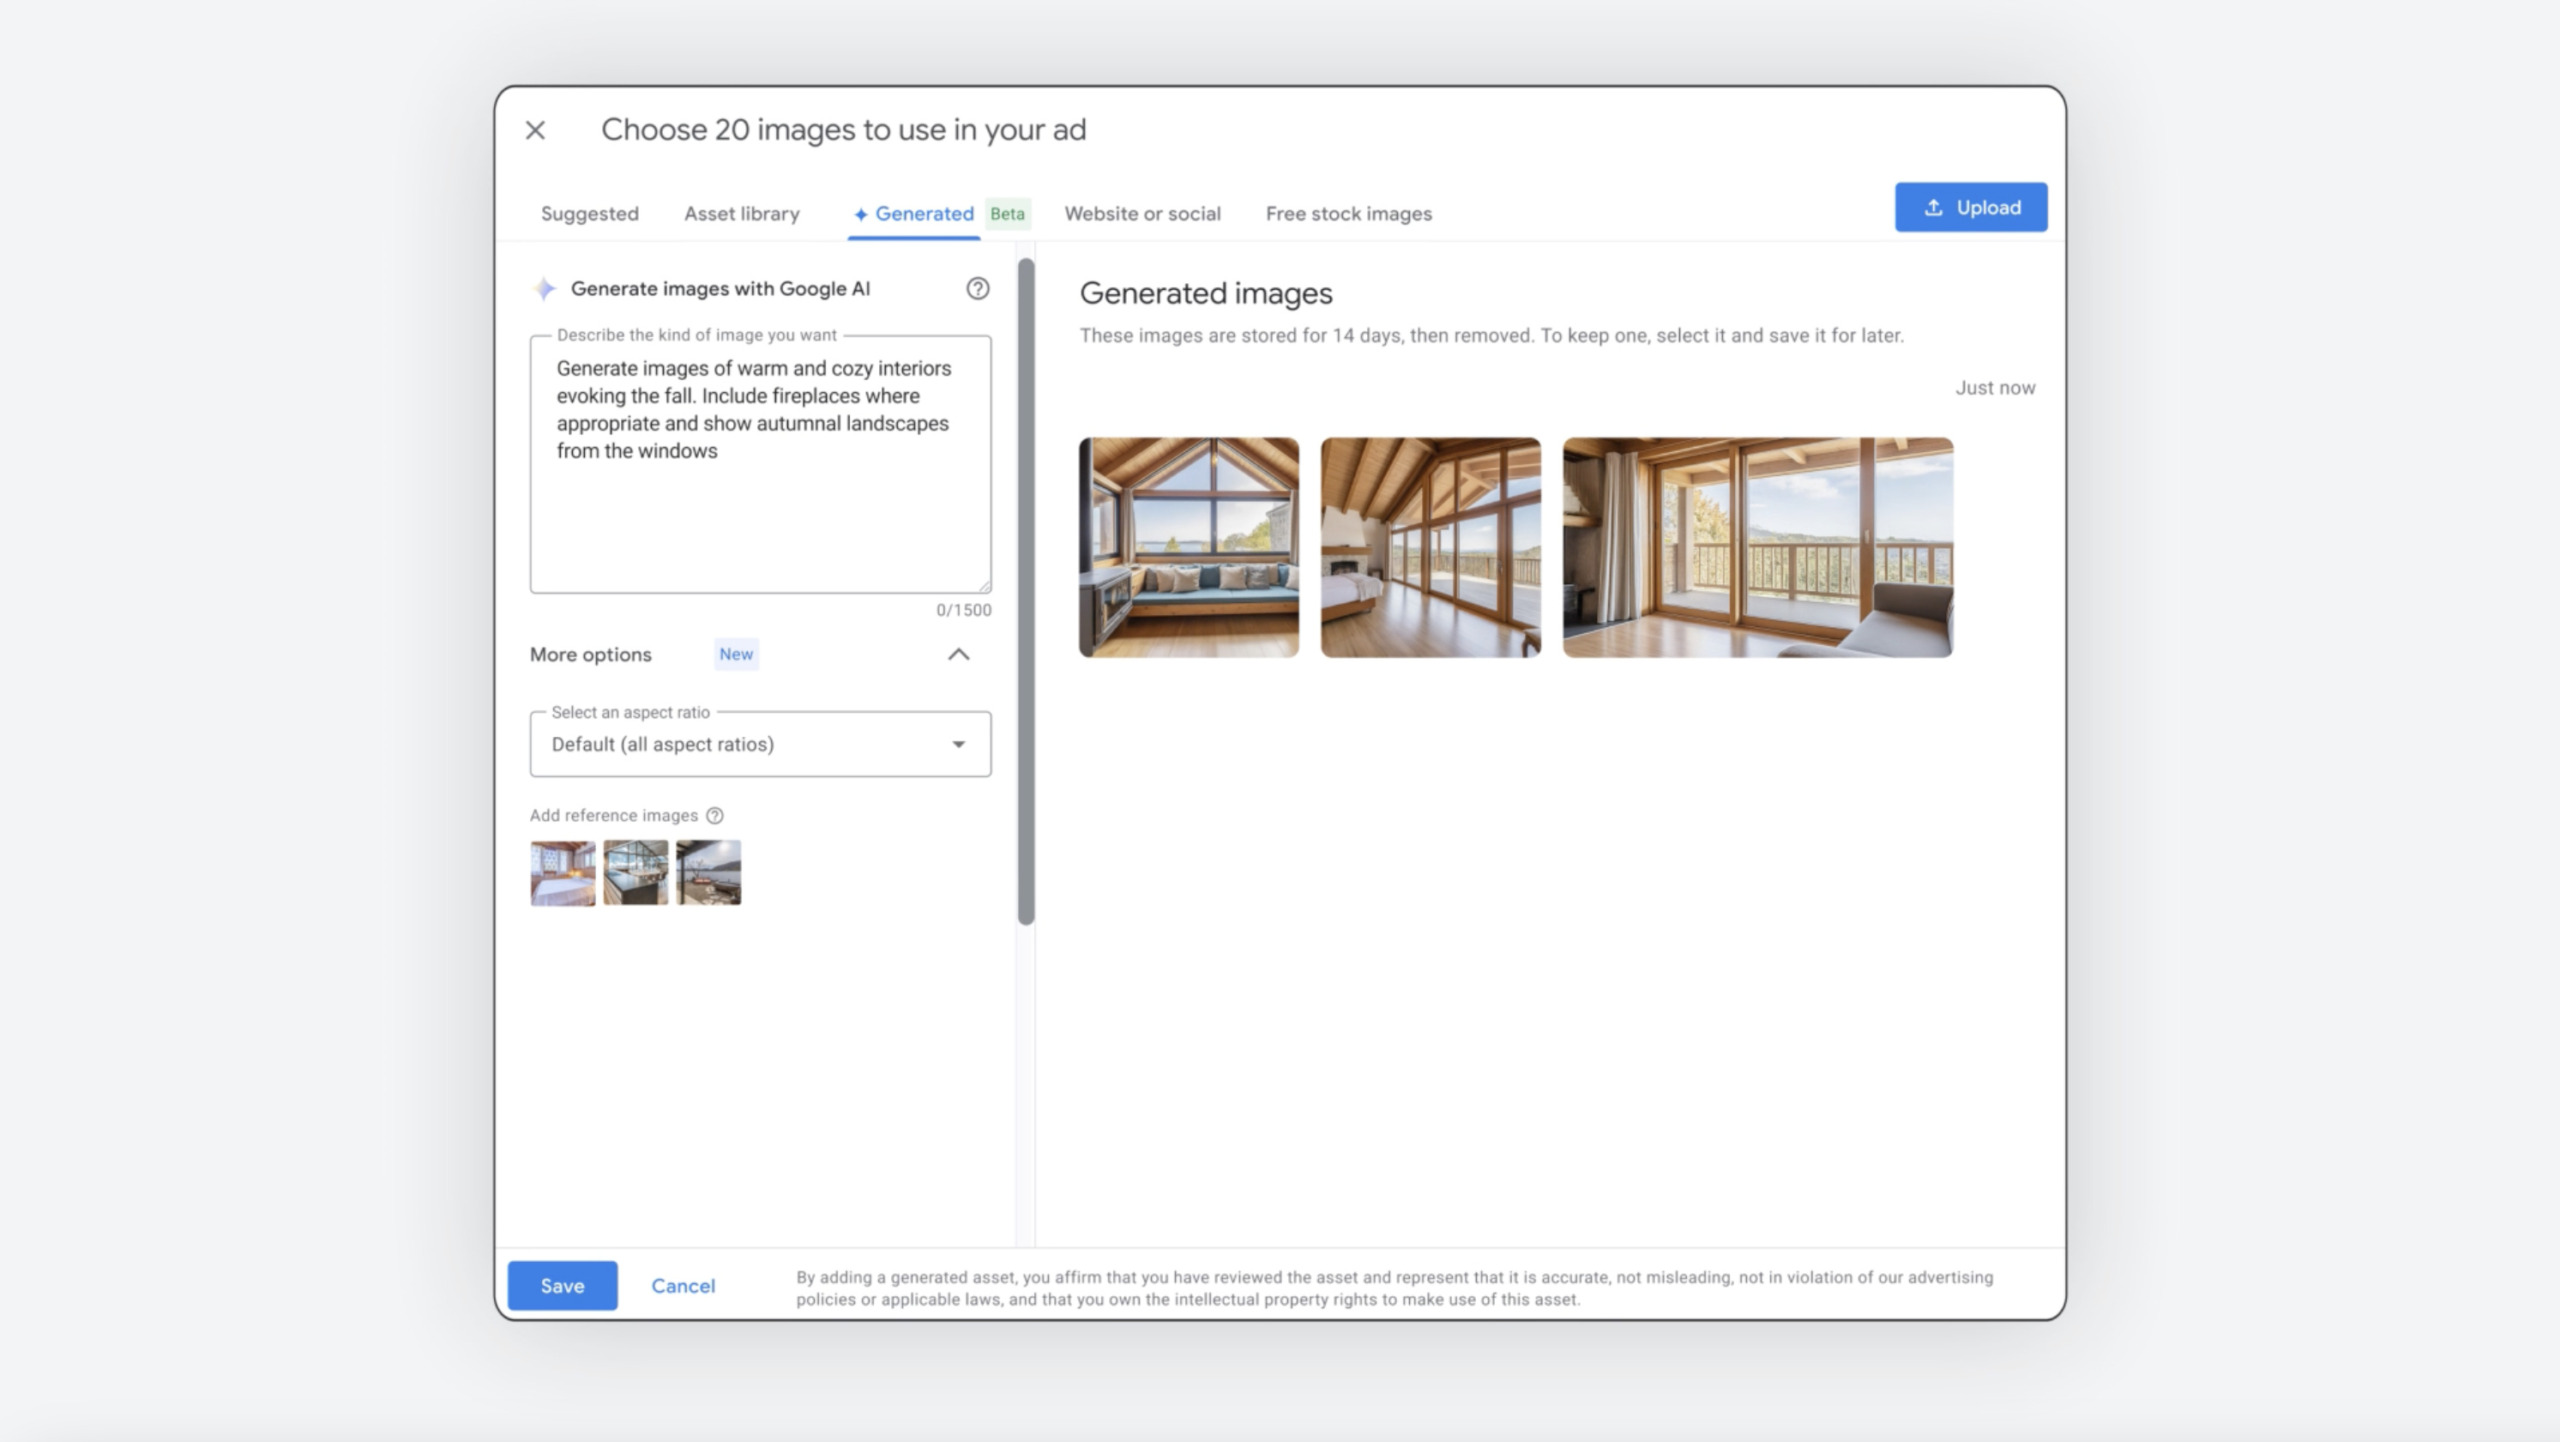The image size is (2560, 1442).
Task: Collapse the More options section
Action: [958, 654]
